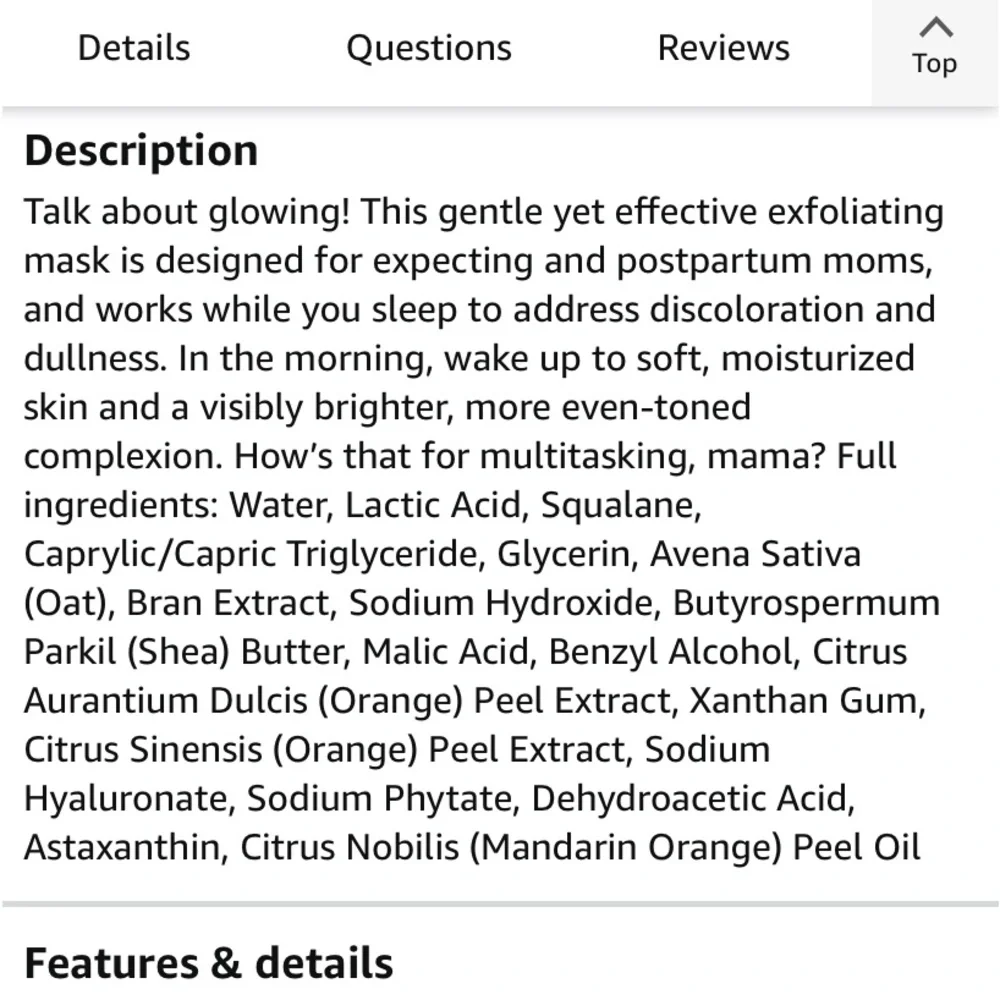Open the Questions tab
The width and height of the screenshot is (1000, 1000).
click(x=429, y=48)
